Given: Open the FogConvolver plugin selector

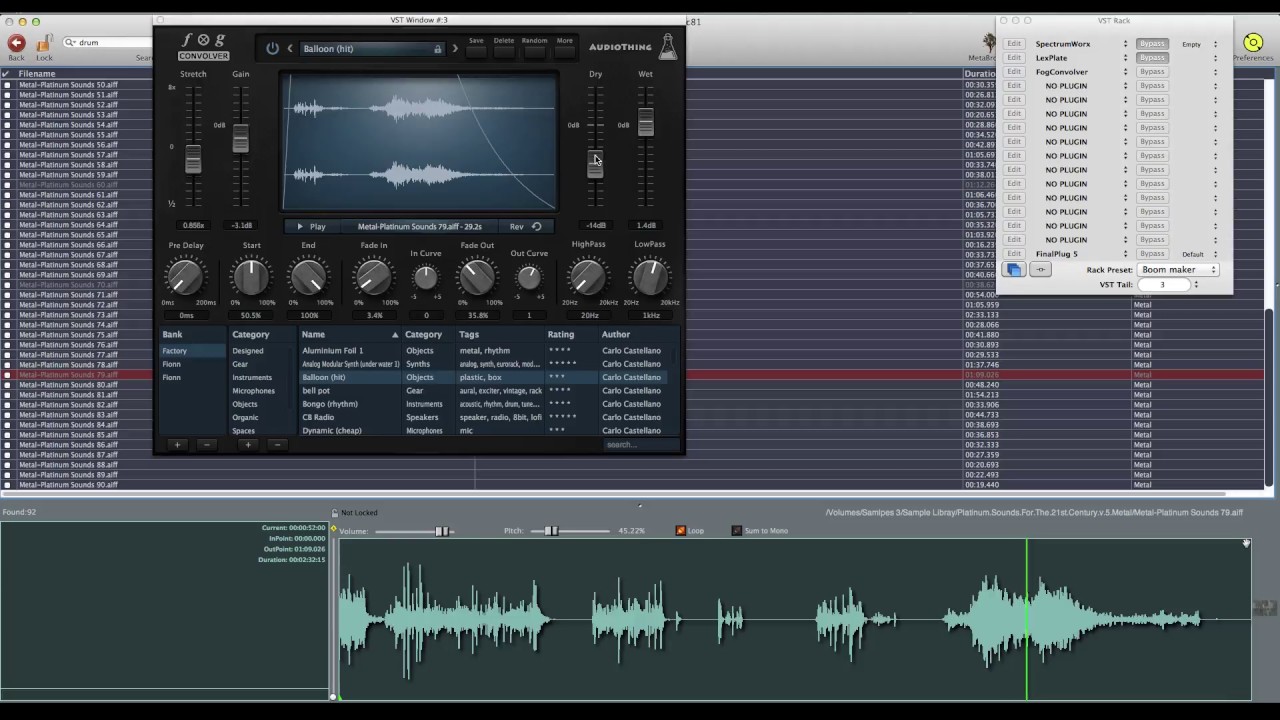Looking at the screenshot, I should pos(1125,72).
